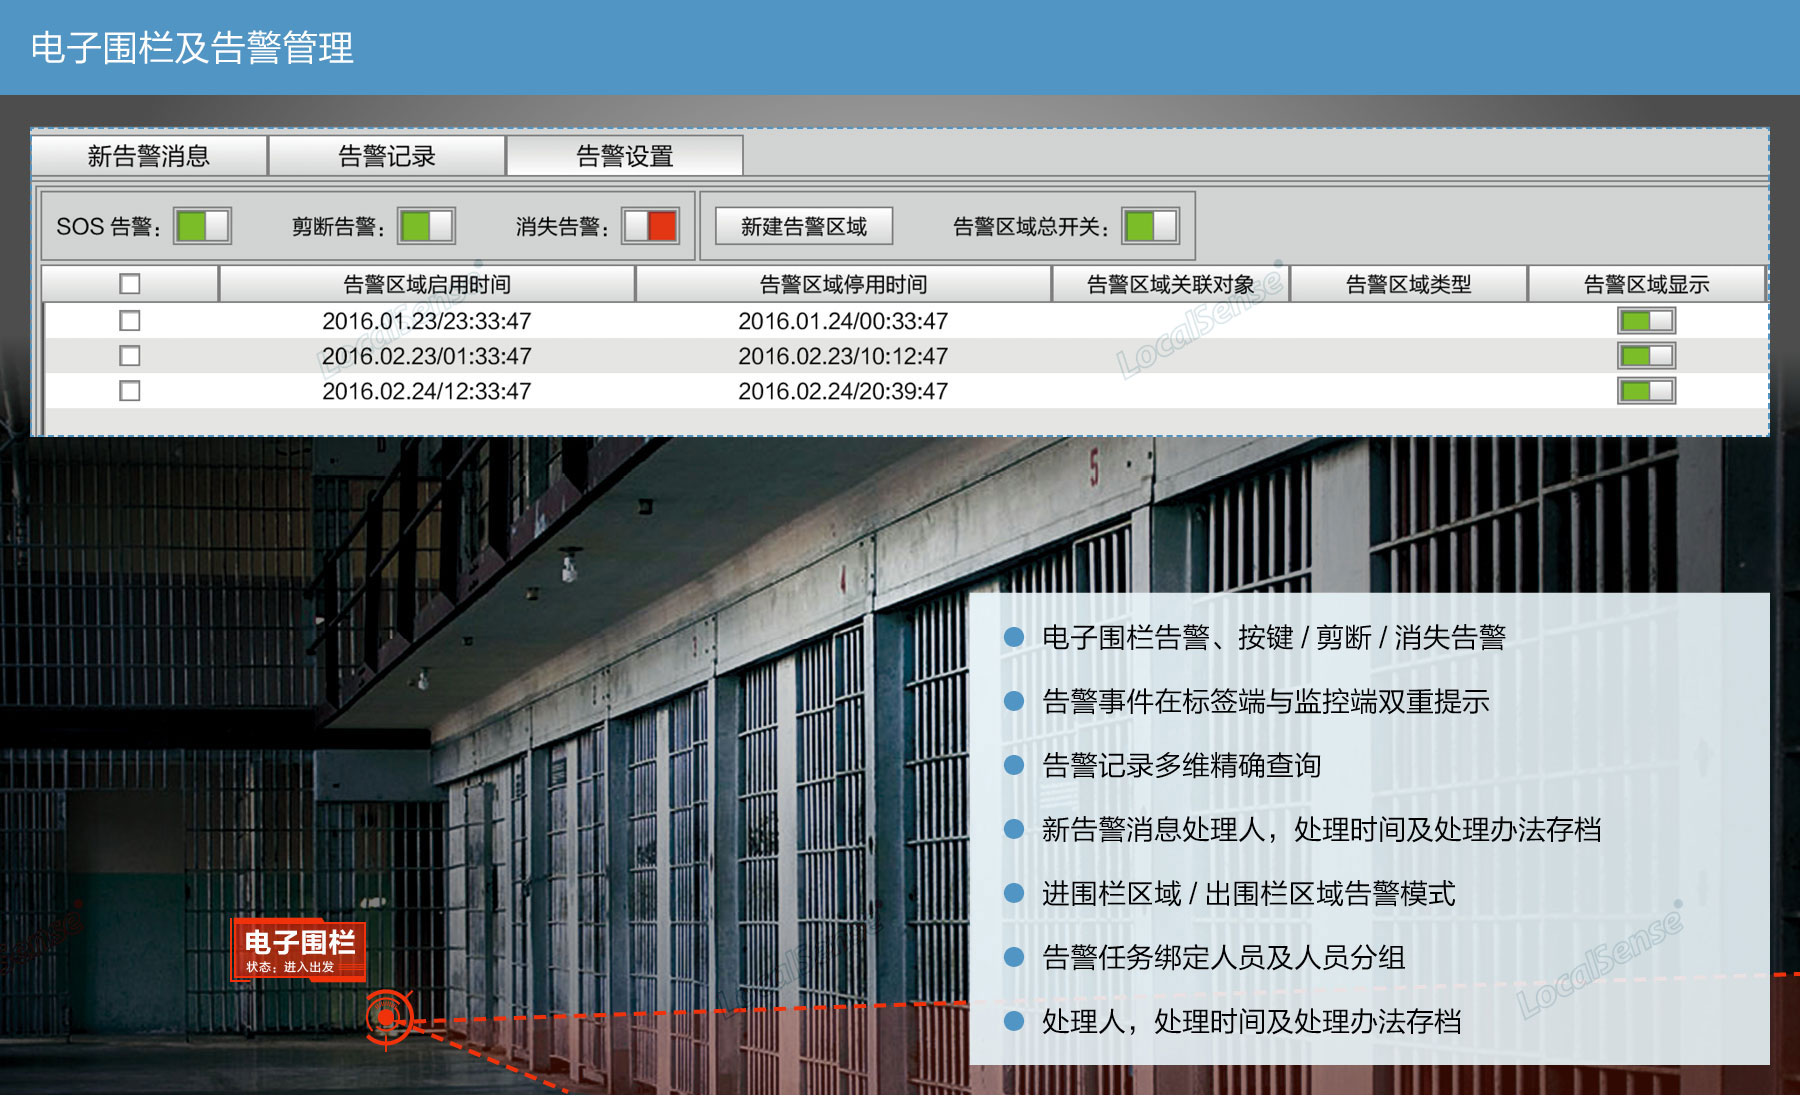Screen dimensions: 1800x1096
Task: Toggle display switch for 2016.02.23 alarm zone
Action: pyautogui.click(x=1646, y=356)
